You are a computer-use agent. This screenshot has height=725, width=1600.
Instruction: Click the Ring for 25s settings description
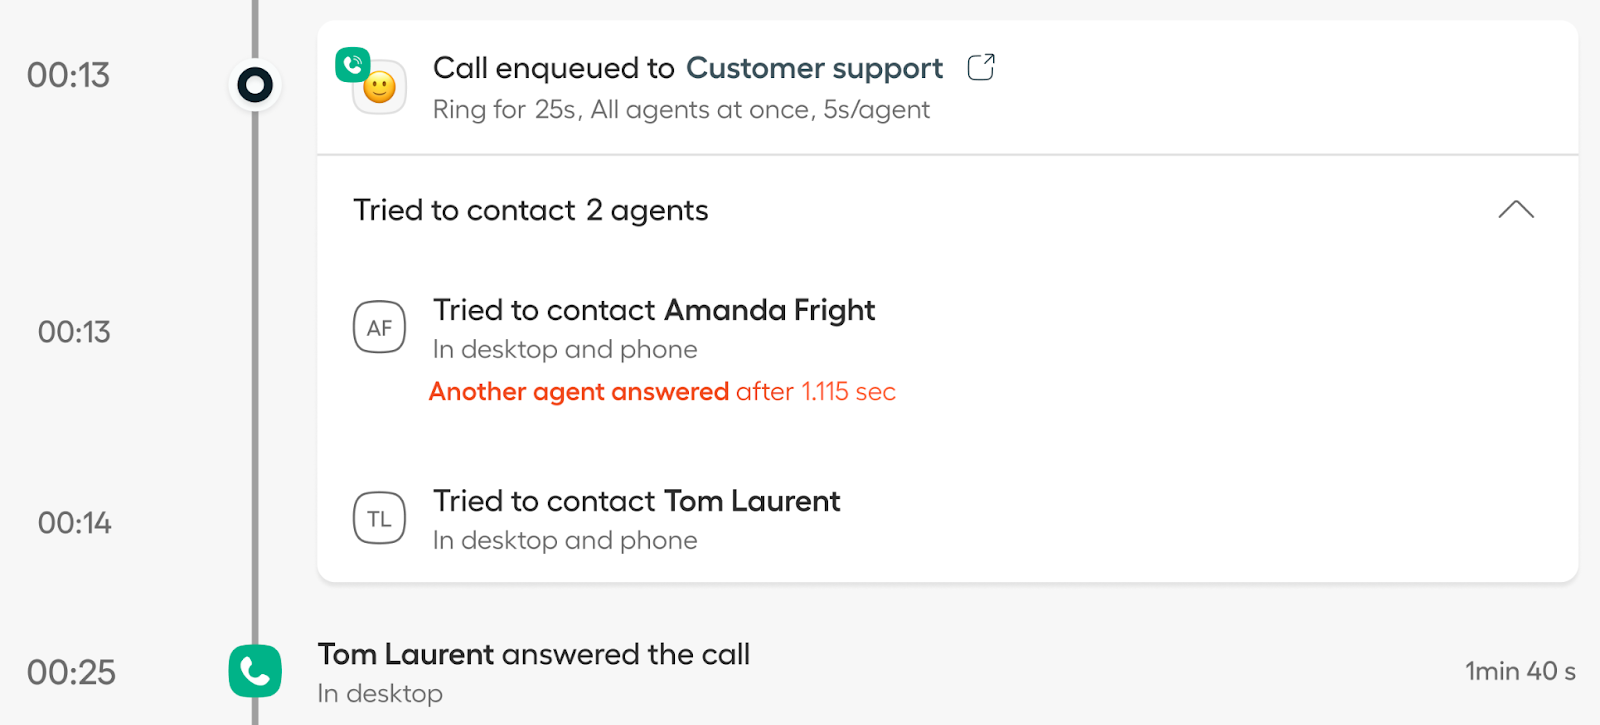pyautogui.click(x=681, y=110)
